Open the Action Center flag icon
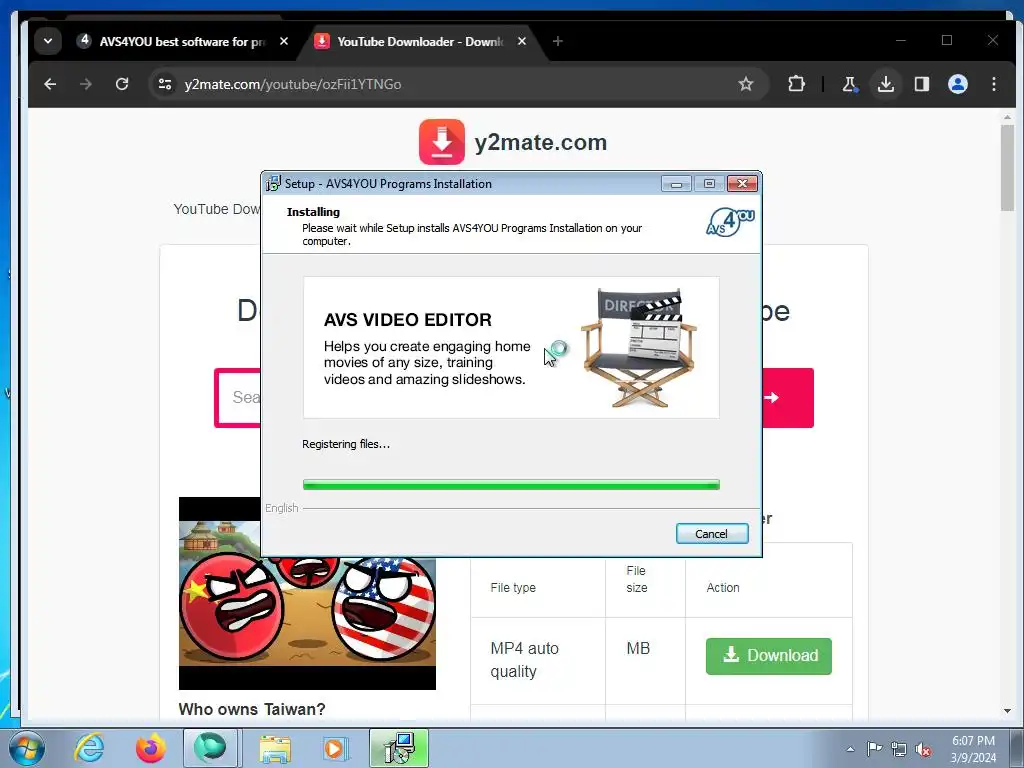The image size is (1024, 768). click(x=874, y=749)
